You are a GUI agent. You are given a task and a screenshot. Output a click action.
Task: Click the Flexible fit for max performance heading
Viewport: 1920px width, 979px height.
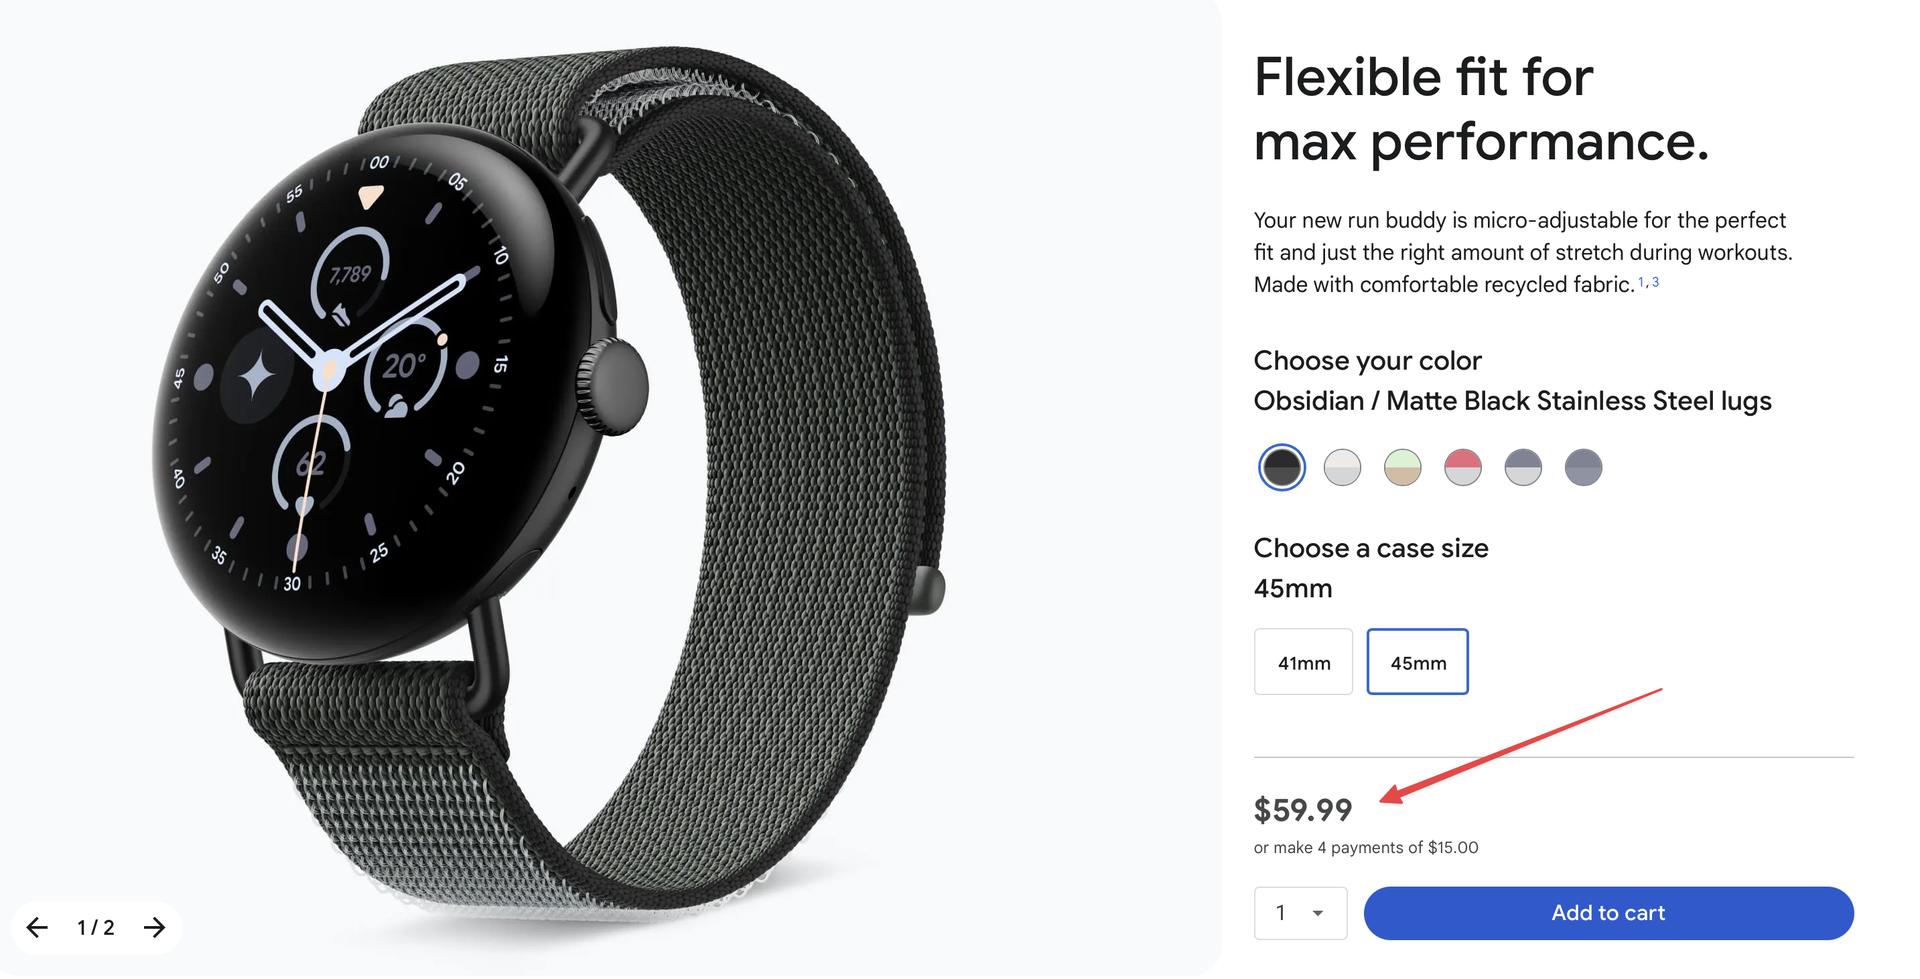1480,109
